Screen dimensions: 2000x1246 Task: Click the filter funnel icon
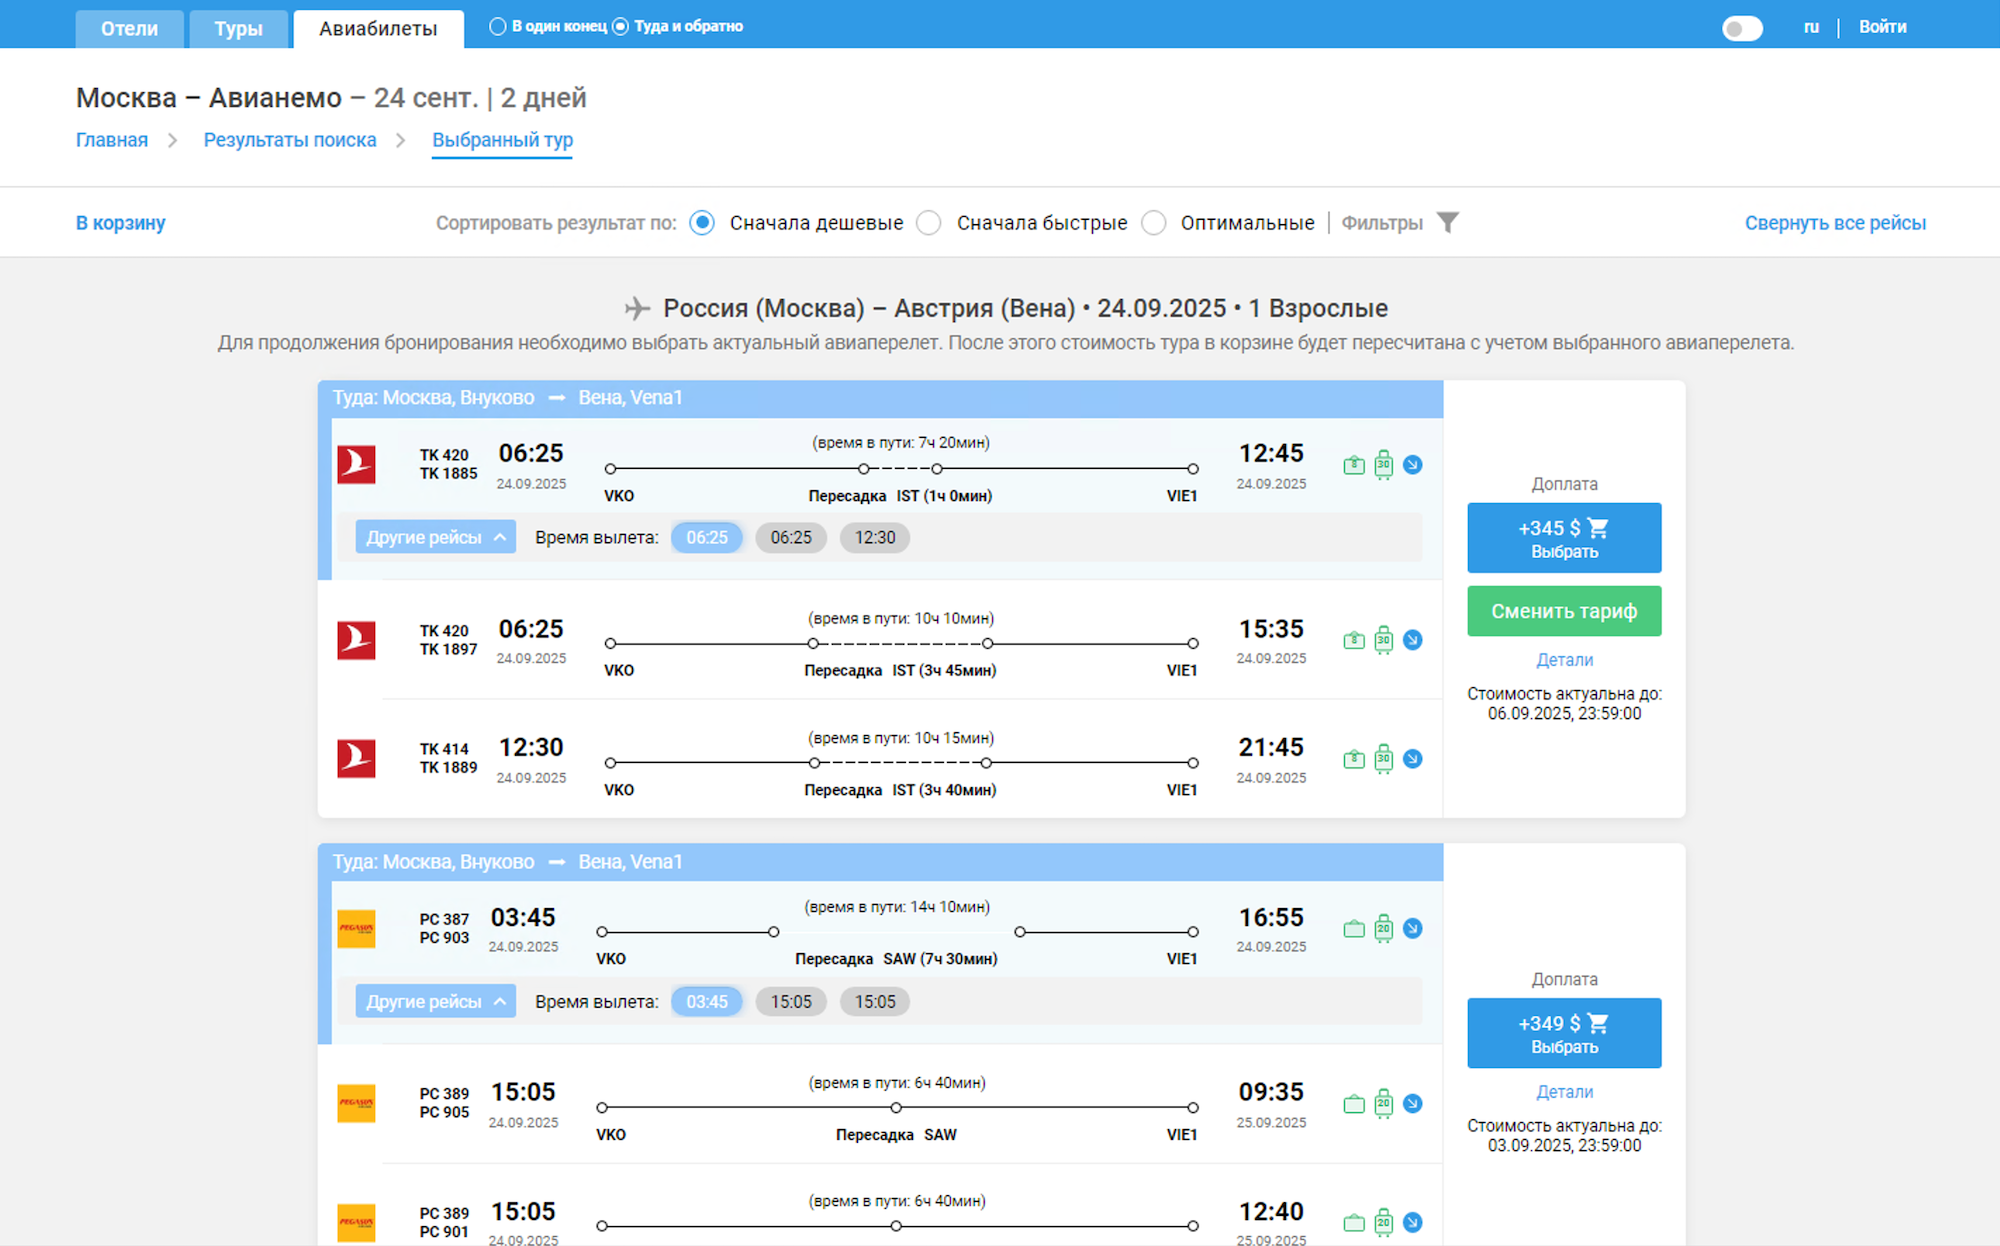coord(1447,222)
